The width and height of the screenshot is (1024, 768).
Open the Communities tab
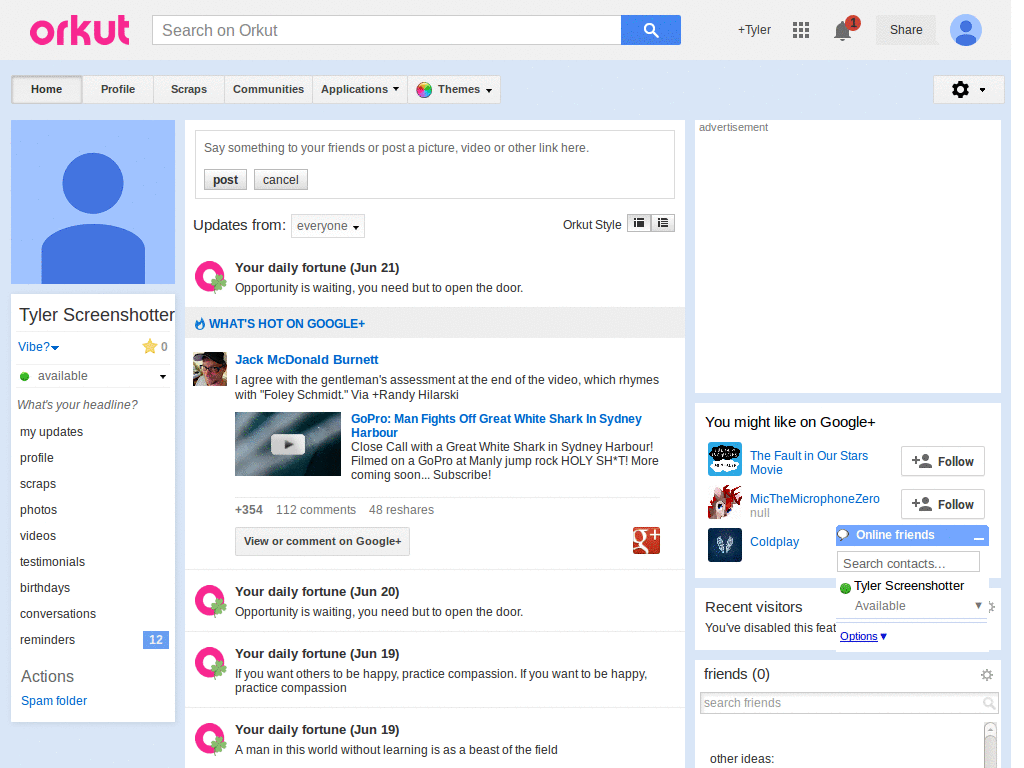[268, 89]
